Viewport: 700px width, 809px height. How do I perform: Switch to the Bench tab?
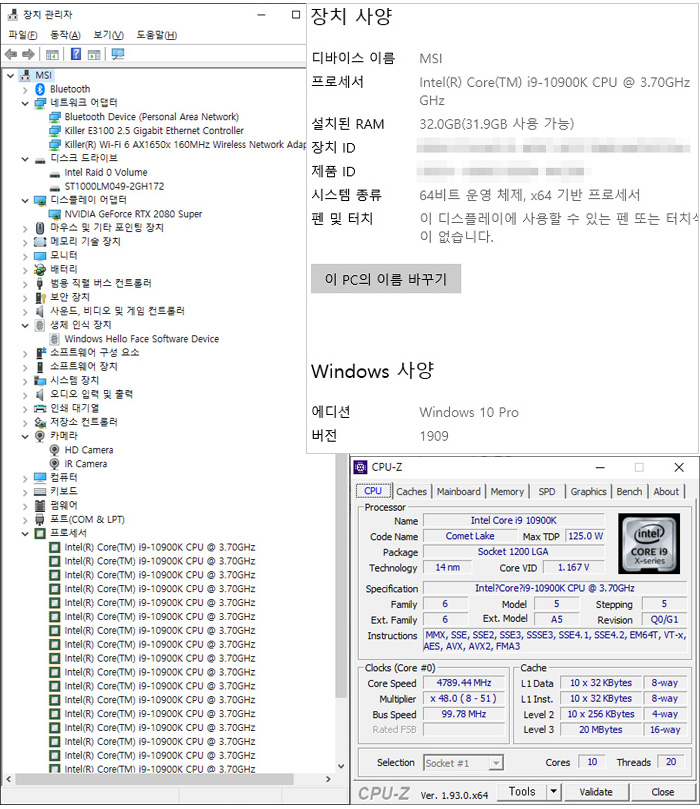point(629,492)
